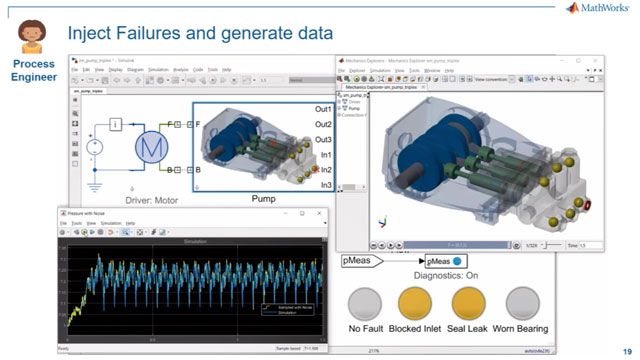Screen dimensions: 640x360
Task: Click scope run button
Action: (84, 232)
